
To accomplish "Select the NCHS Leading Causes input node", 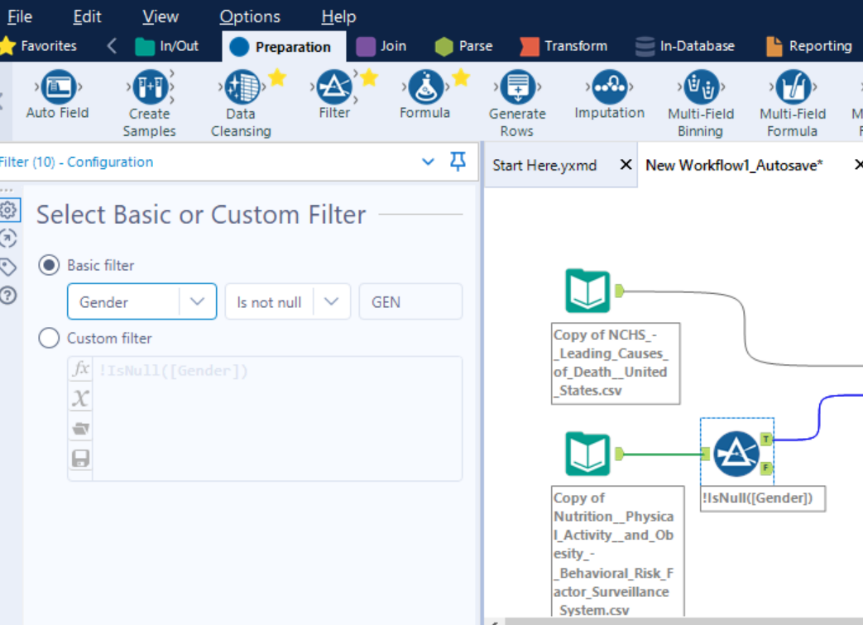I will (587, 291).
